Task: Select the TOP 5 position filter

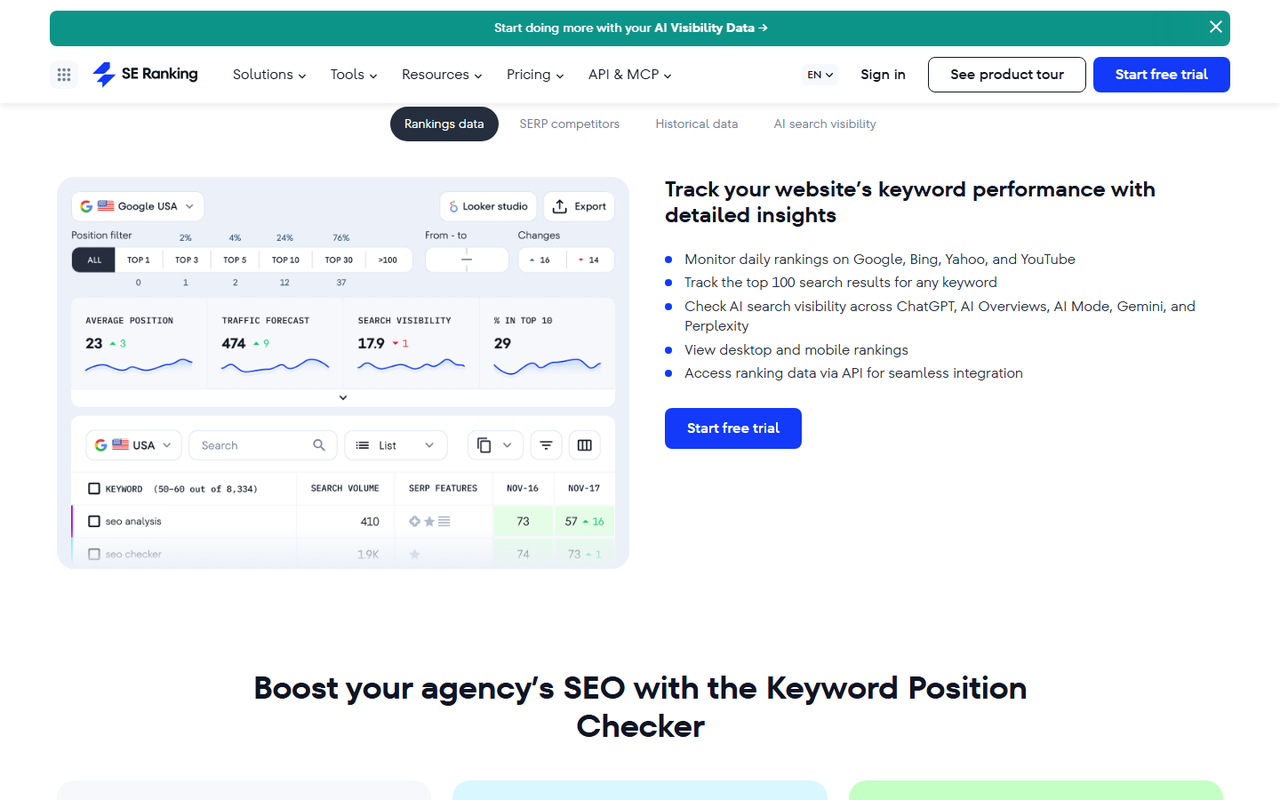Action: [235, 260]
